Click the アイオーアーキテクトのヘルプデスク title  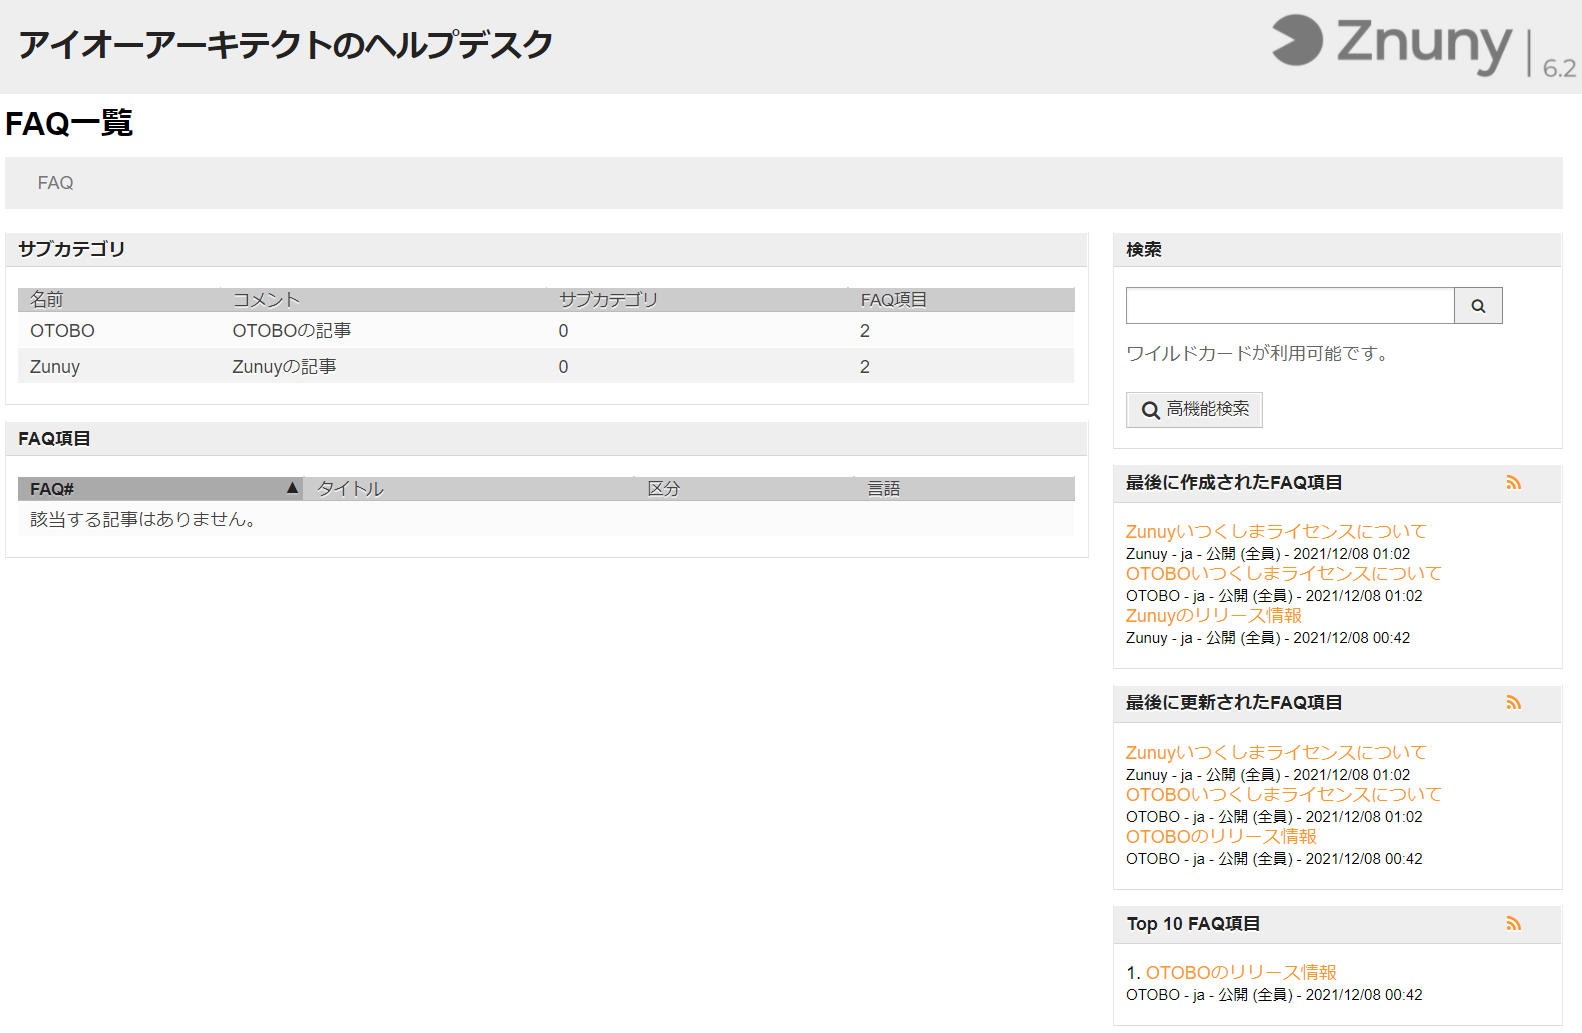click(x=285, y=45)
